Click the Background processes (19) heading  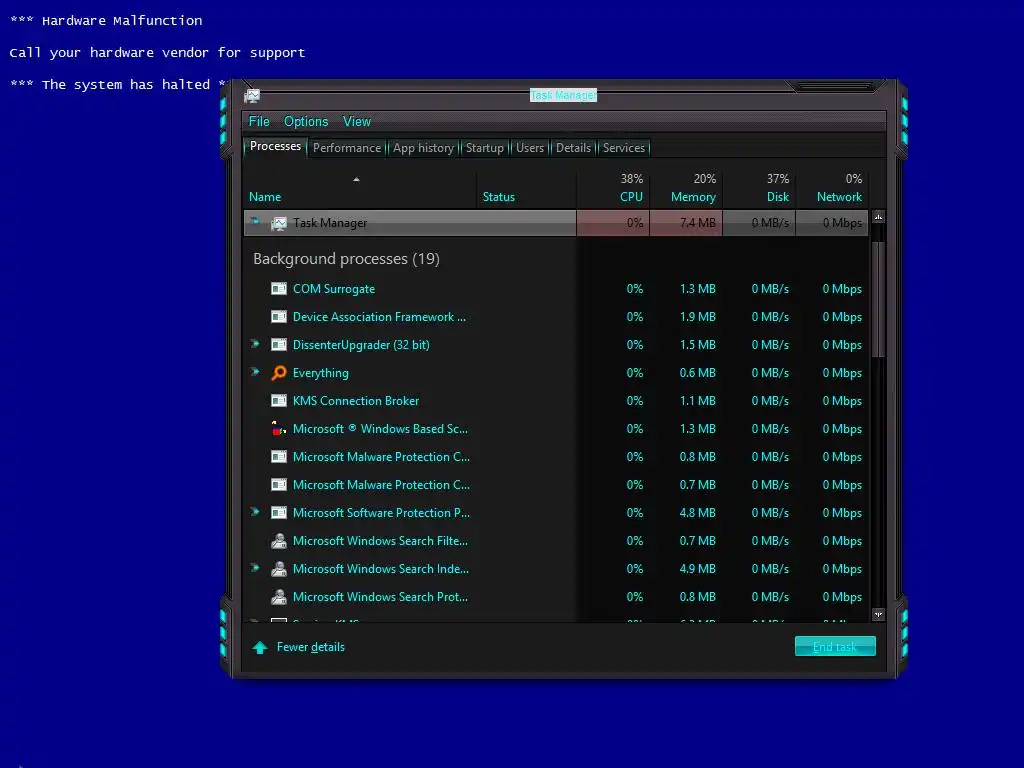[346, 259]
